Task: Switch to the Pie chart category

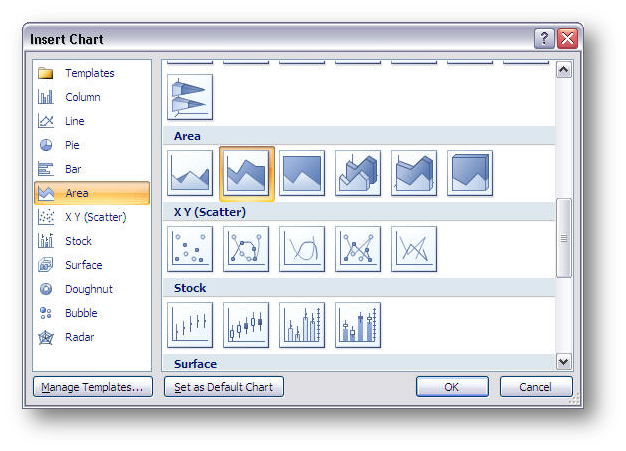Action: [x=72, y=145]
